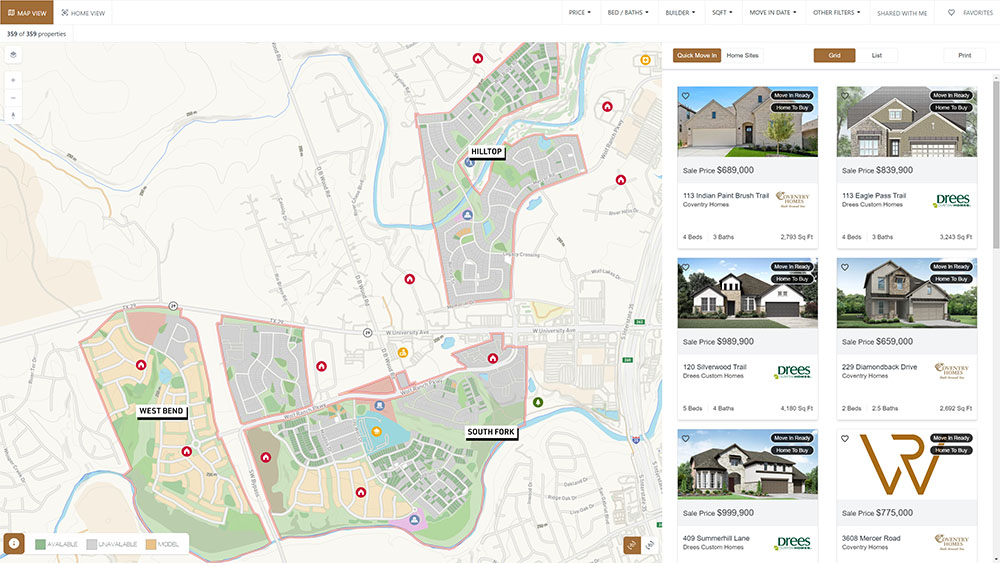Open the Price filter dropdown
This screenshot has width=1000, height=563.
580,13
